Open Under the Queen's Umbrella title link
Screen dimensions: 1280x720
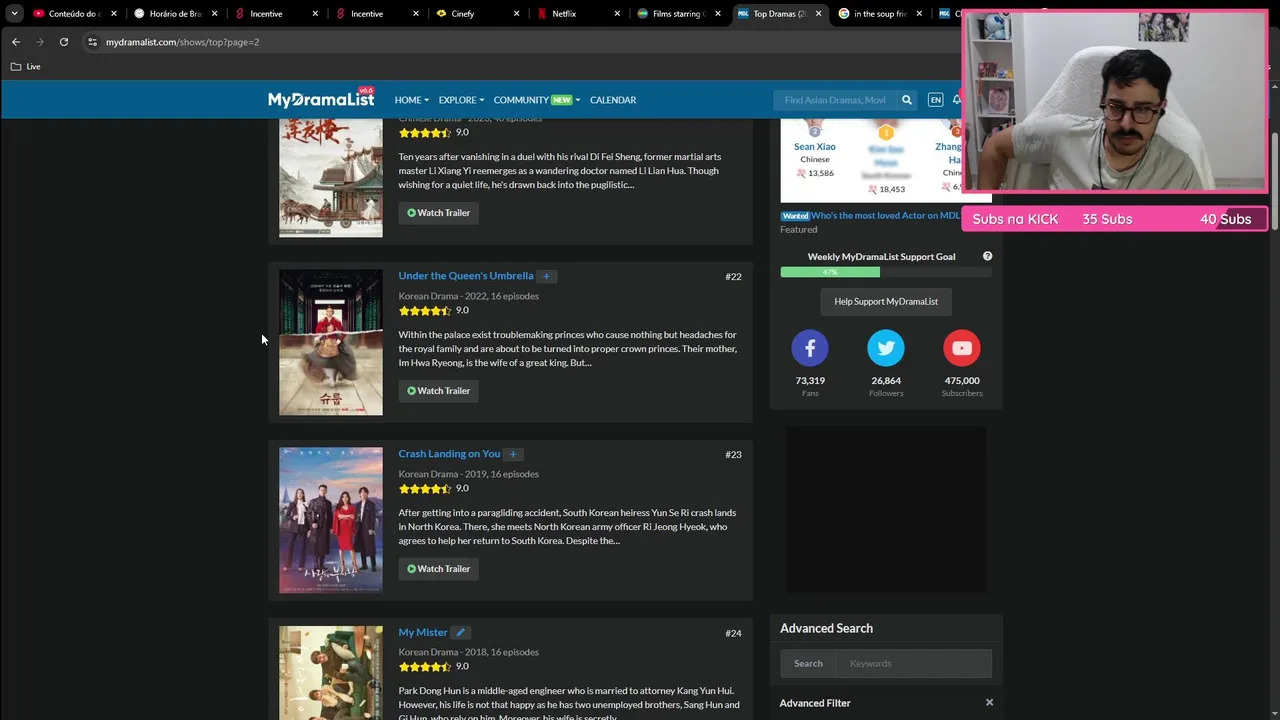tap(466, 276)
